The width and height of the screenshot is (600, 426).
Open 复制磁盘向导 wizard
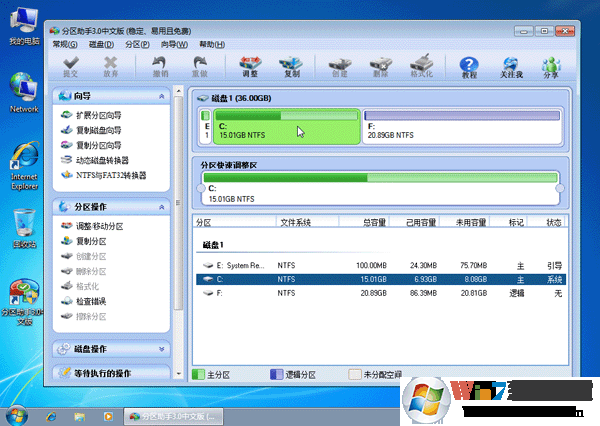point(91,130)
